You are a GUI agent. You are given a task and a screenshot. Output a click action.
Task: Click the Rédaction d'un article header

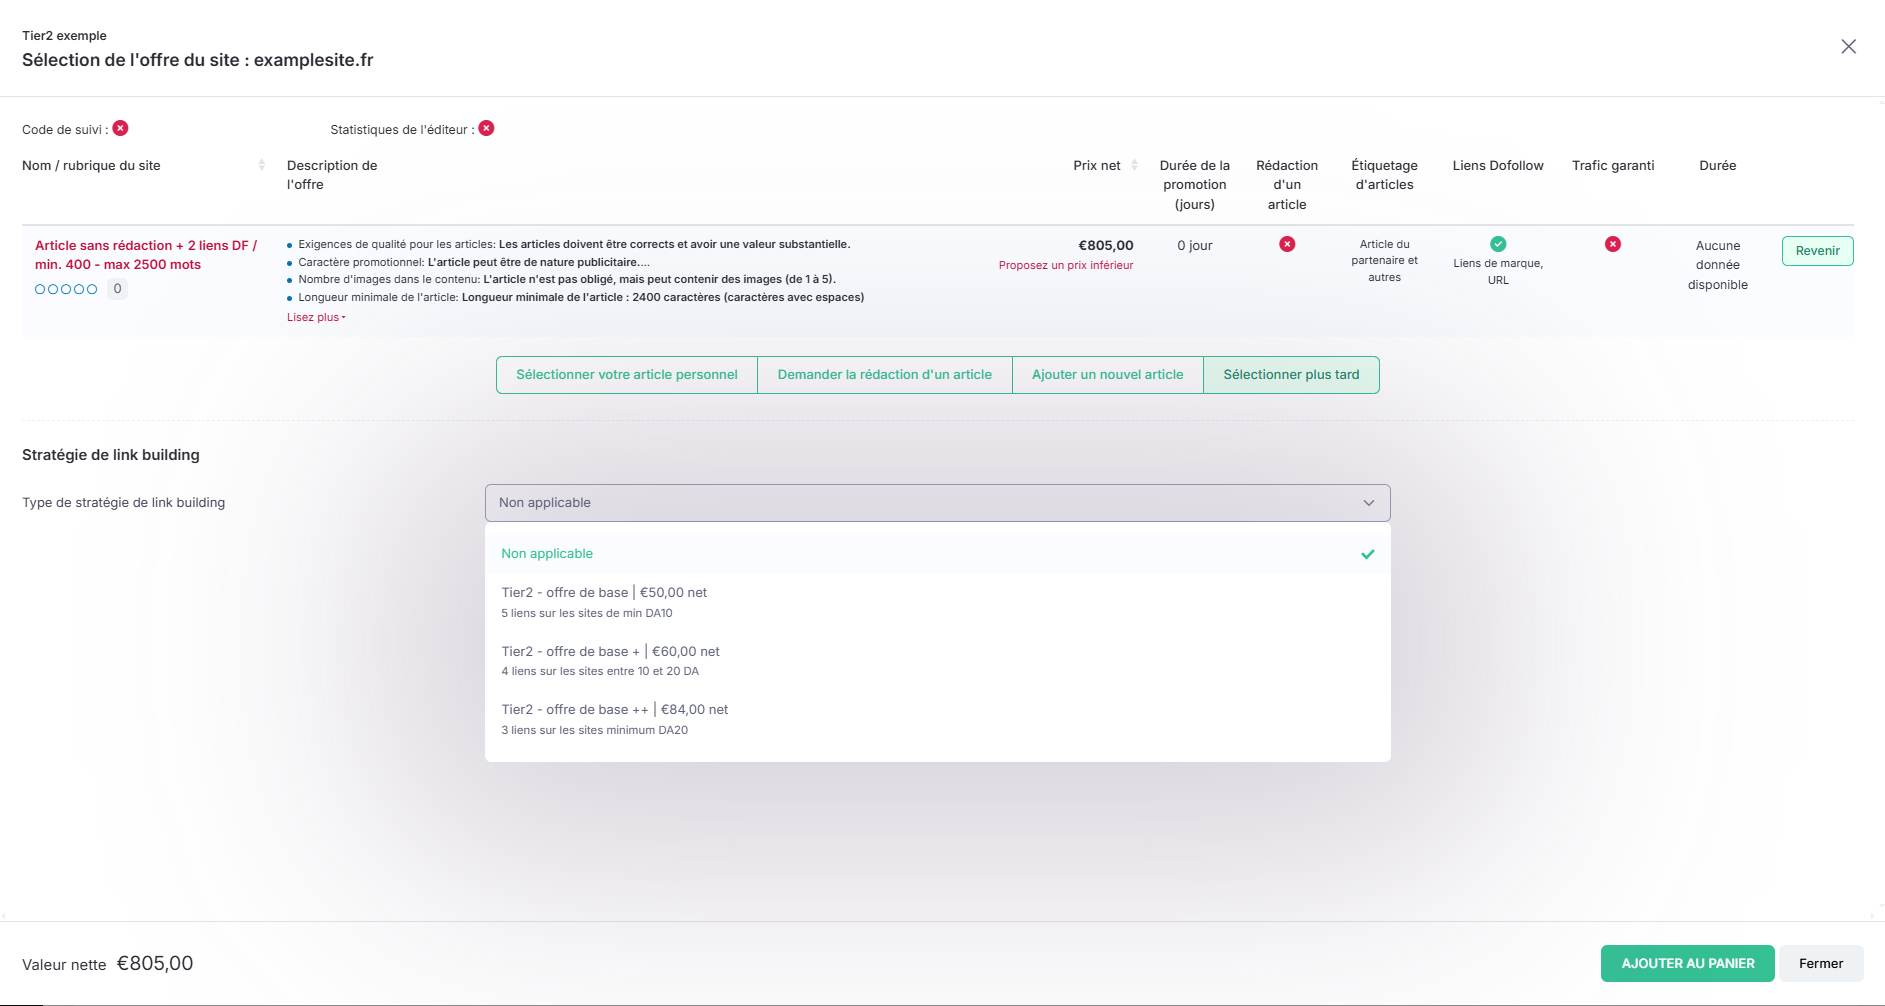pos(1287,185)
